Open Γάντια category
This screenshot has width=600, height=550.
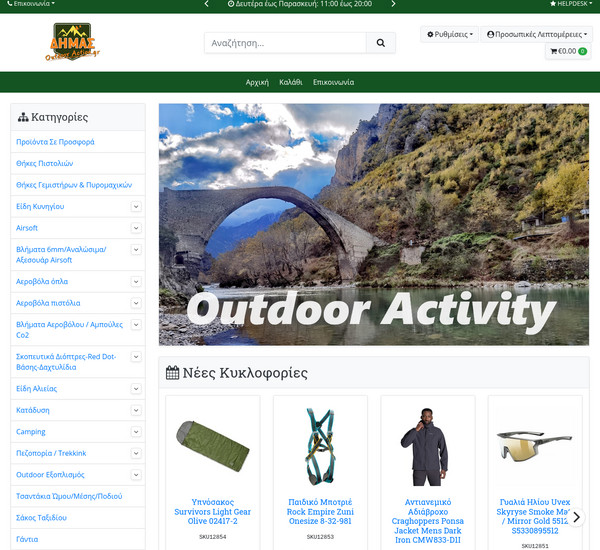(x=27, y=539)
